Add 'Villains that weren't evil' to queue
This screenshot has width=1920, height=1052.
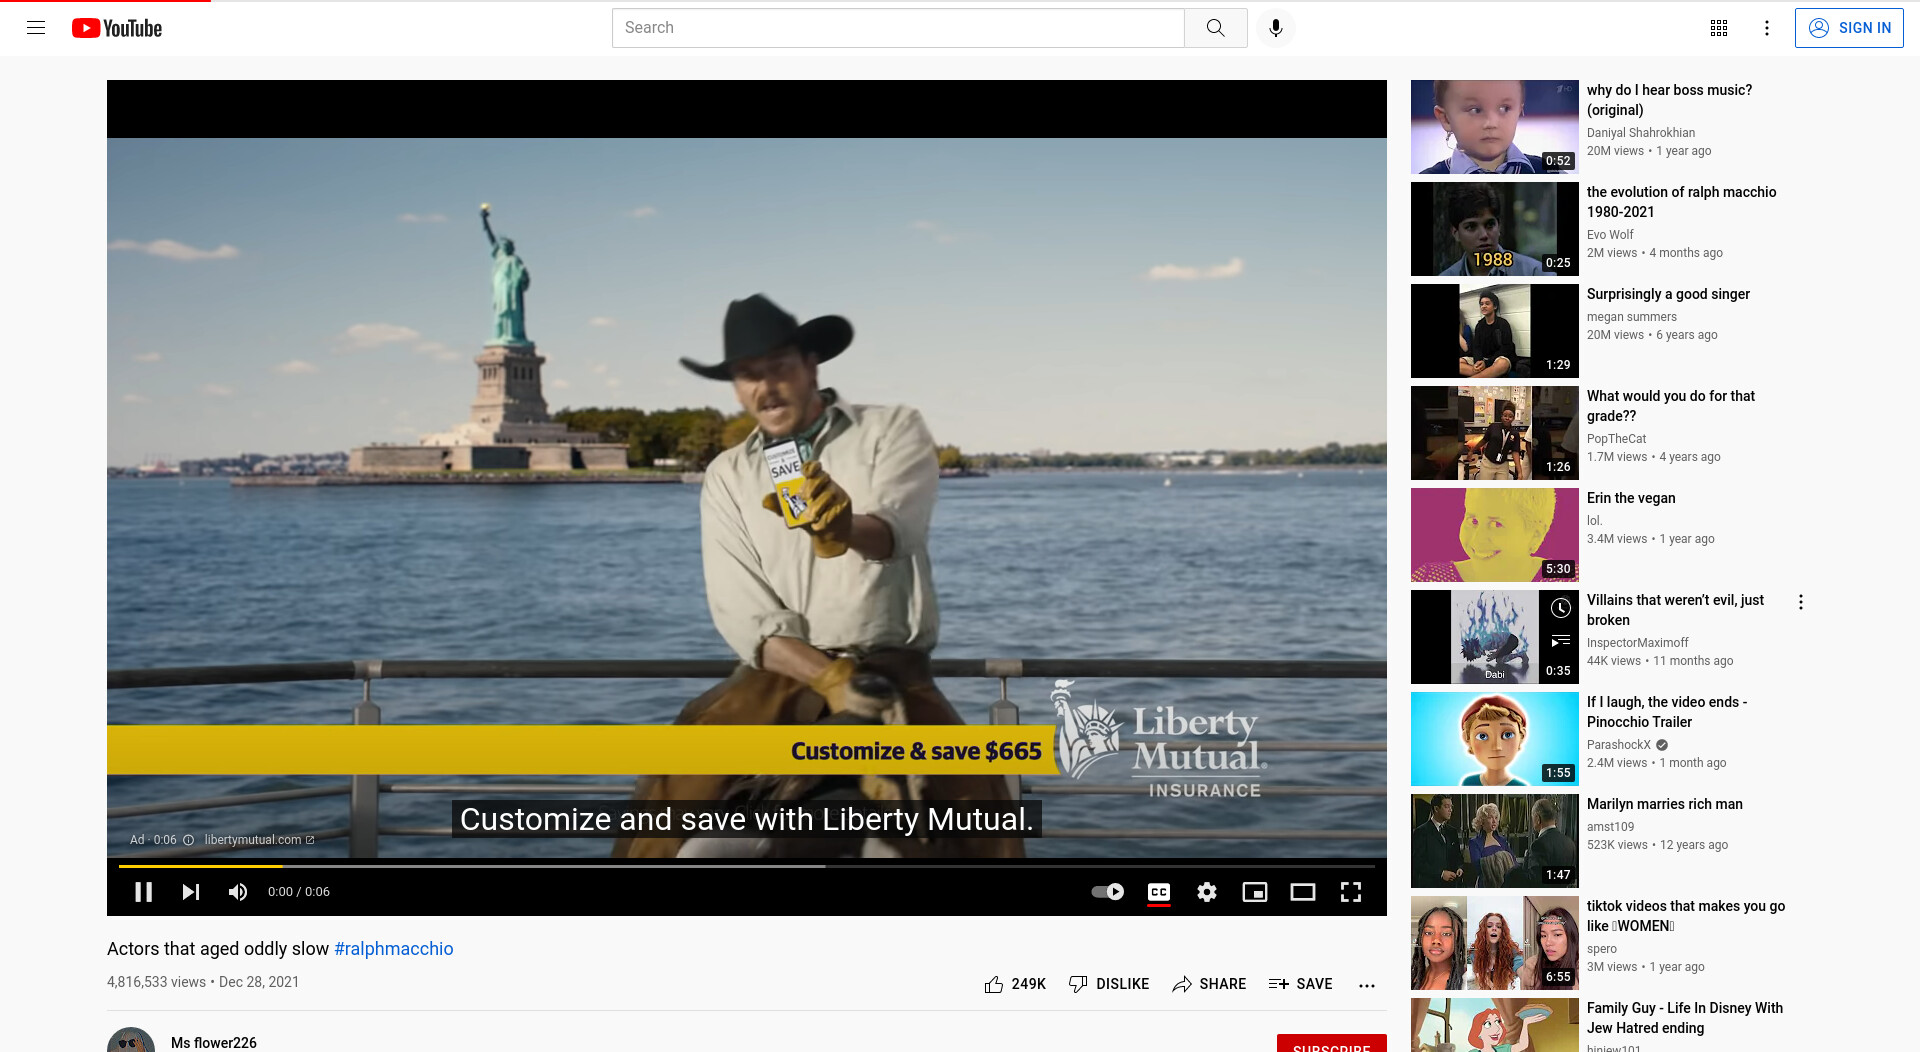tap(1561, 641)
